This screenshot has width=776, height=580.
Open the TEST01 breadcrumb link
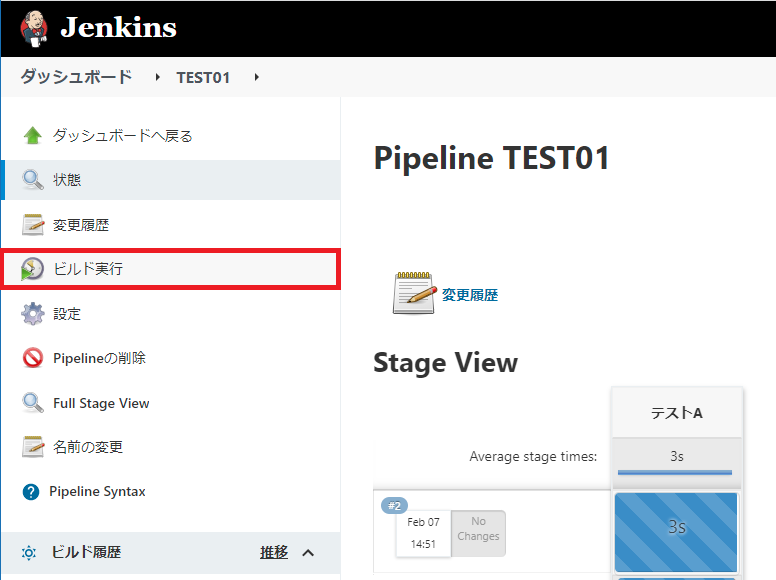click(x=203, y=78)
